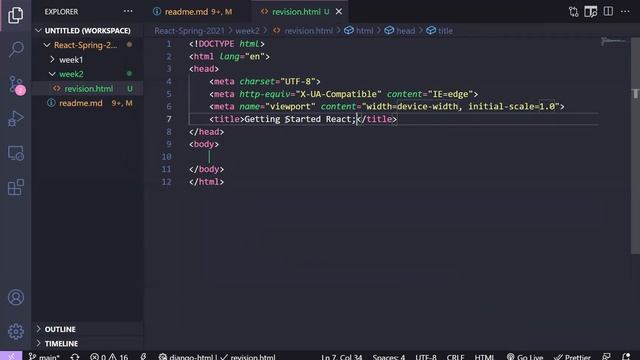This screenshot has width=640, height=360.
Task: Split the editor right
Action: [608, 11]
